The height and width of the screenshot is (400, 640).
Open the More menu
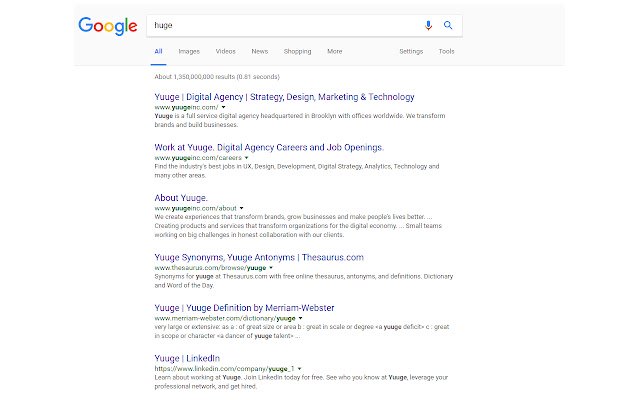point(335,51)
